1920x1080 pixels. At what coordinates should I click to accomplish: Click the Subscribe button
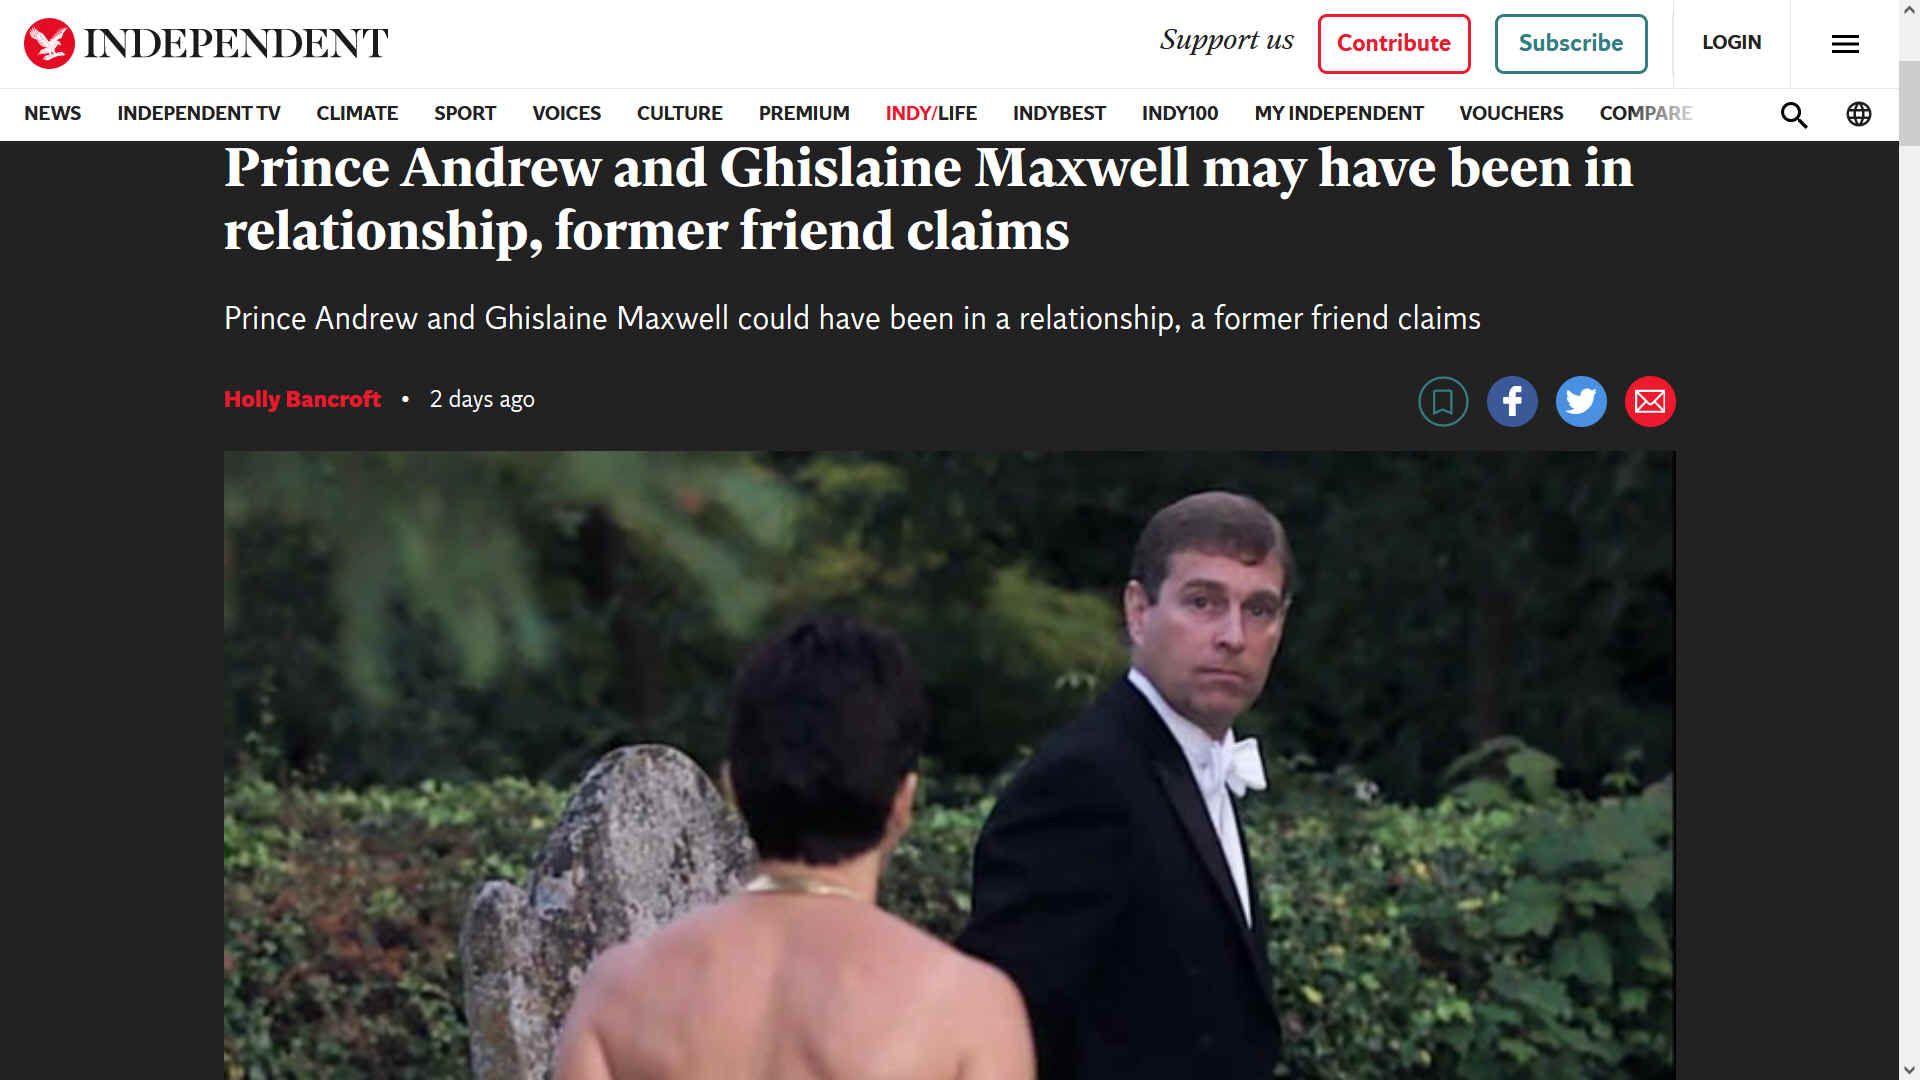(1571, 44)
